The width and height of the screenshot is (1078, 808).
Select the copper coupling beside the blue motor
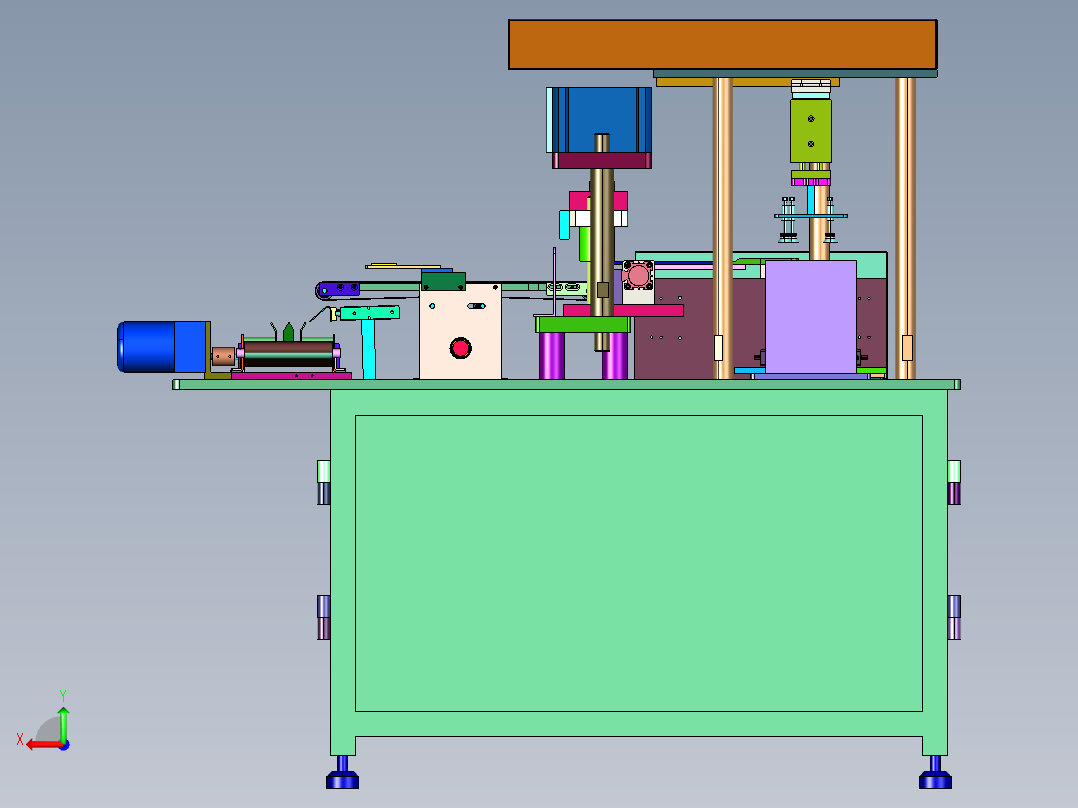click(x=223, y=356)
